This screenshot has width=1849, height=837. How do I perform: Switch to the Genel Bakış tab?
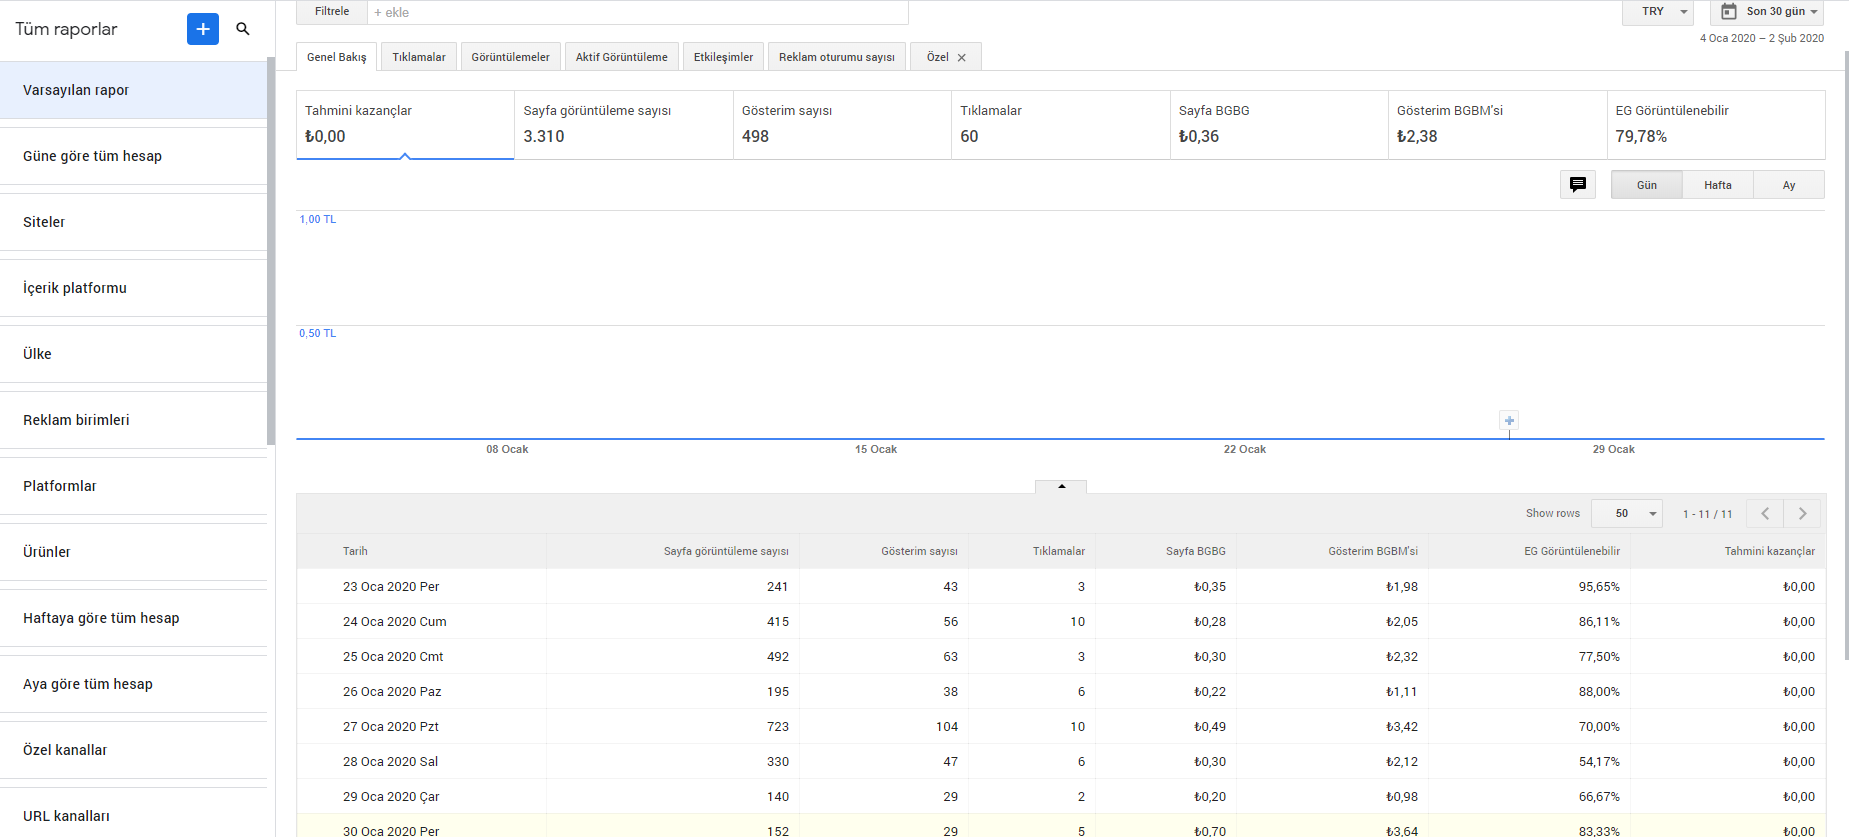(x=337, y=57)
